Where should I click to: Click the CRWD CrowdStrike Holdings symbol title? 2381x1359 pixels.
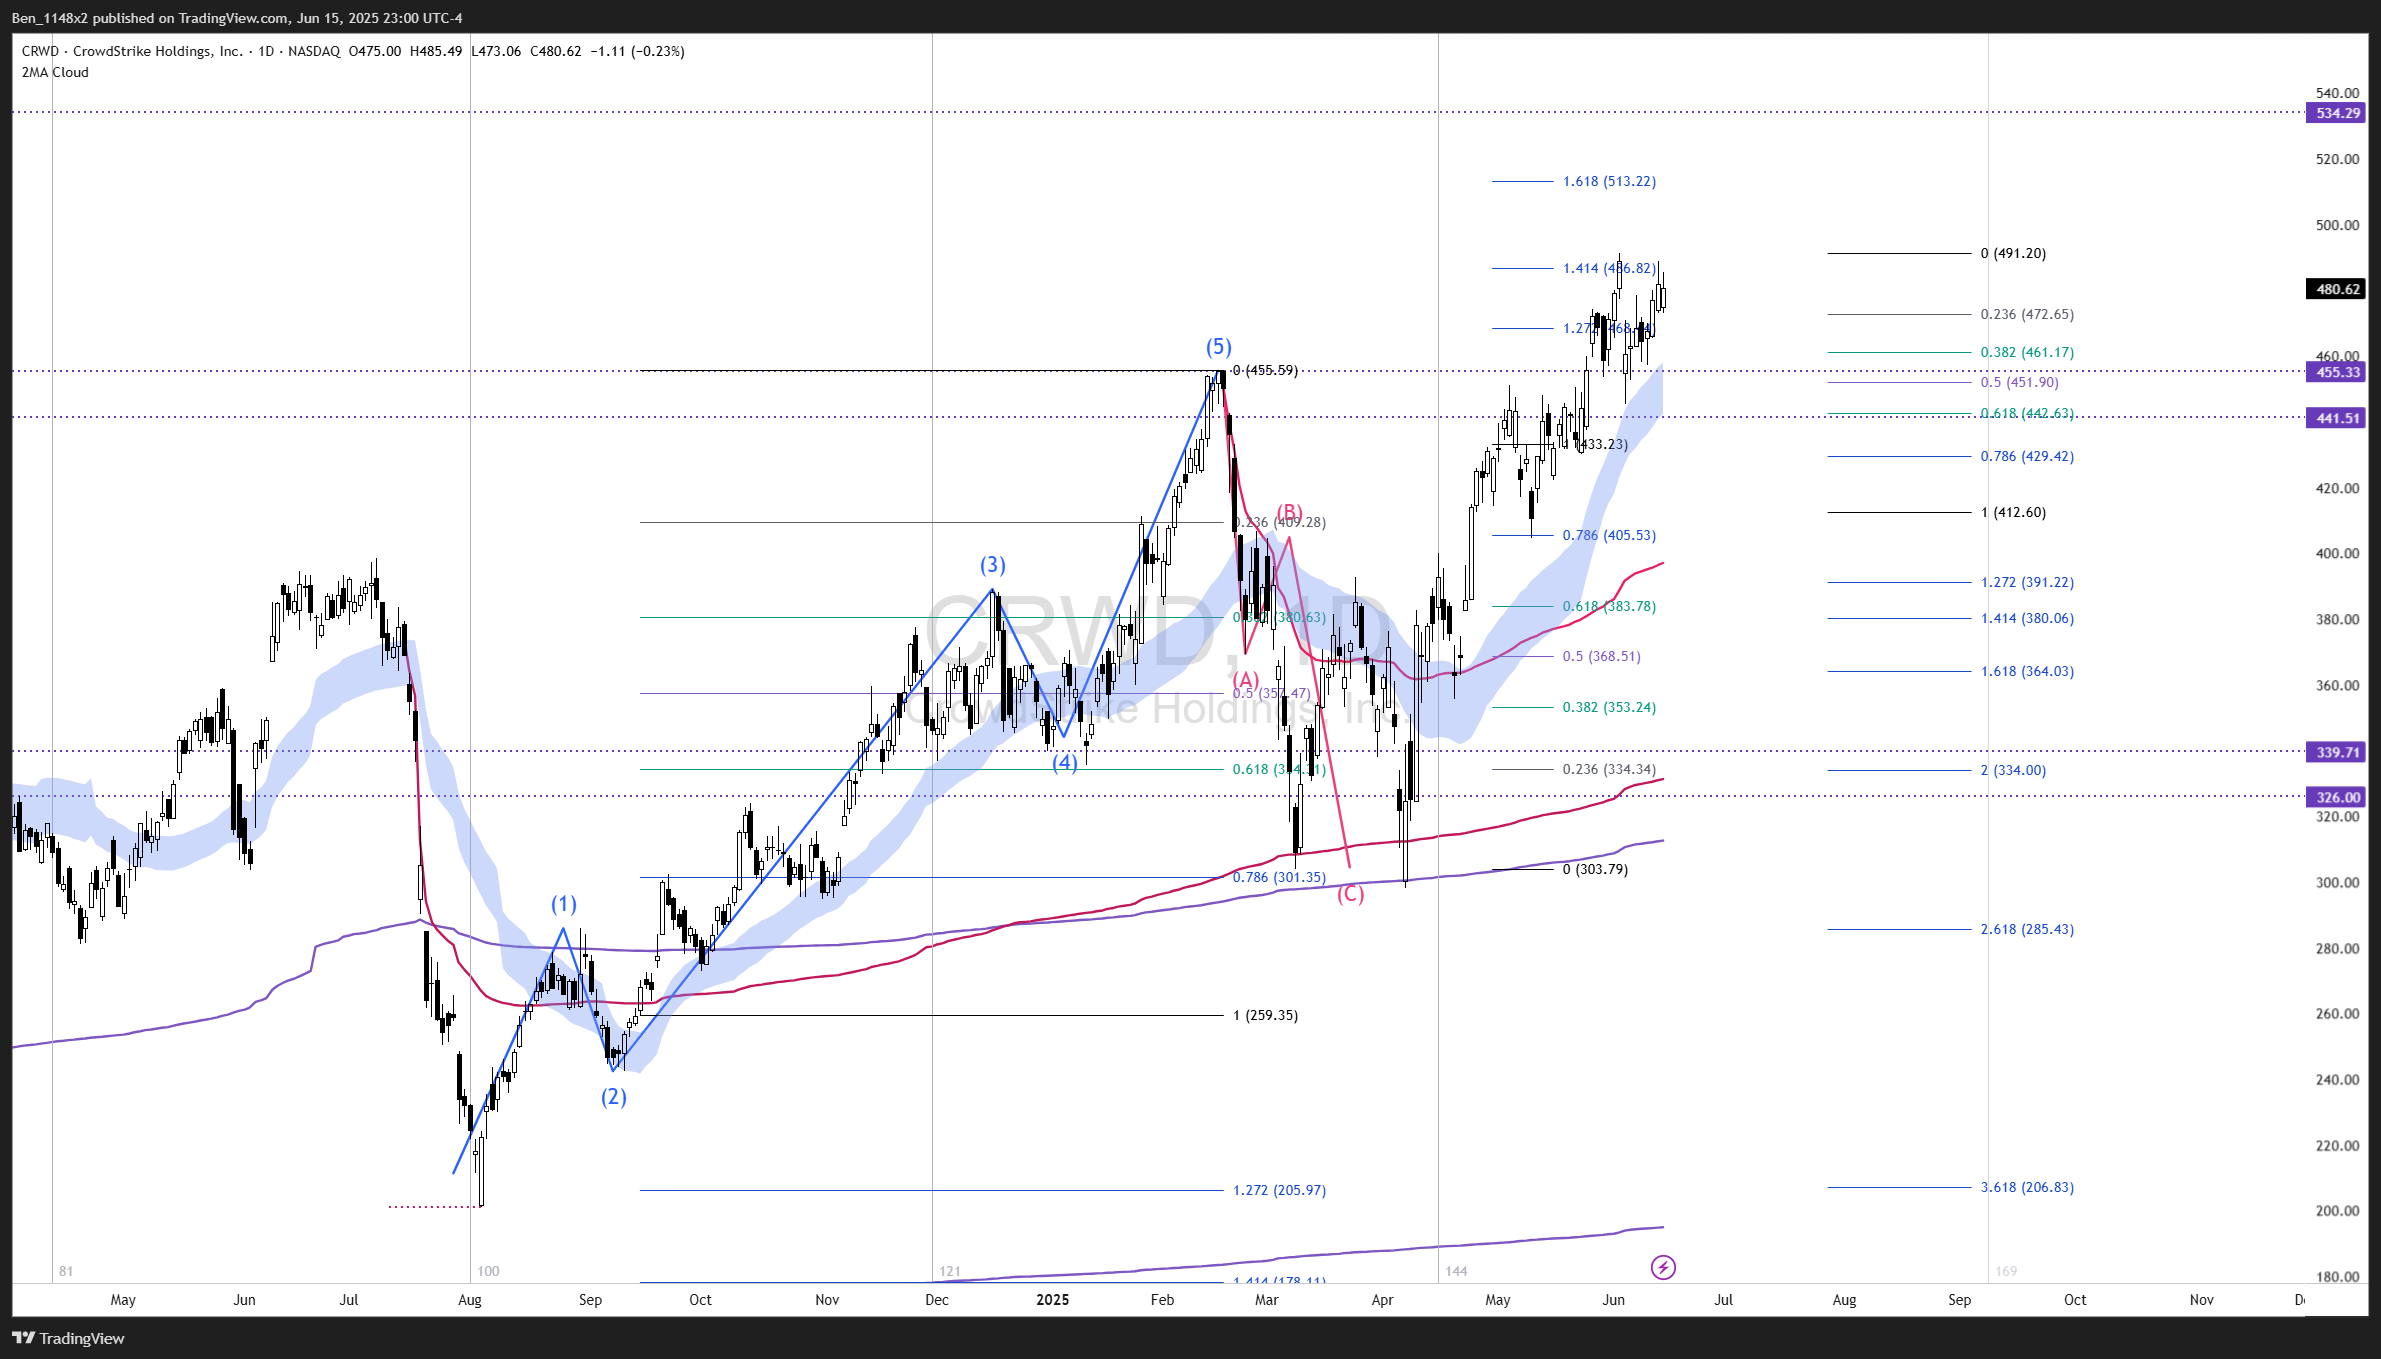(132, 51)
